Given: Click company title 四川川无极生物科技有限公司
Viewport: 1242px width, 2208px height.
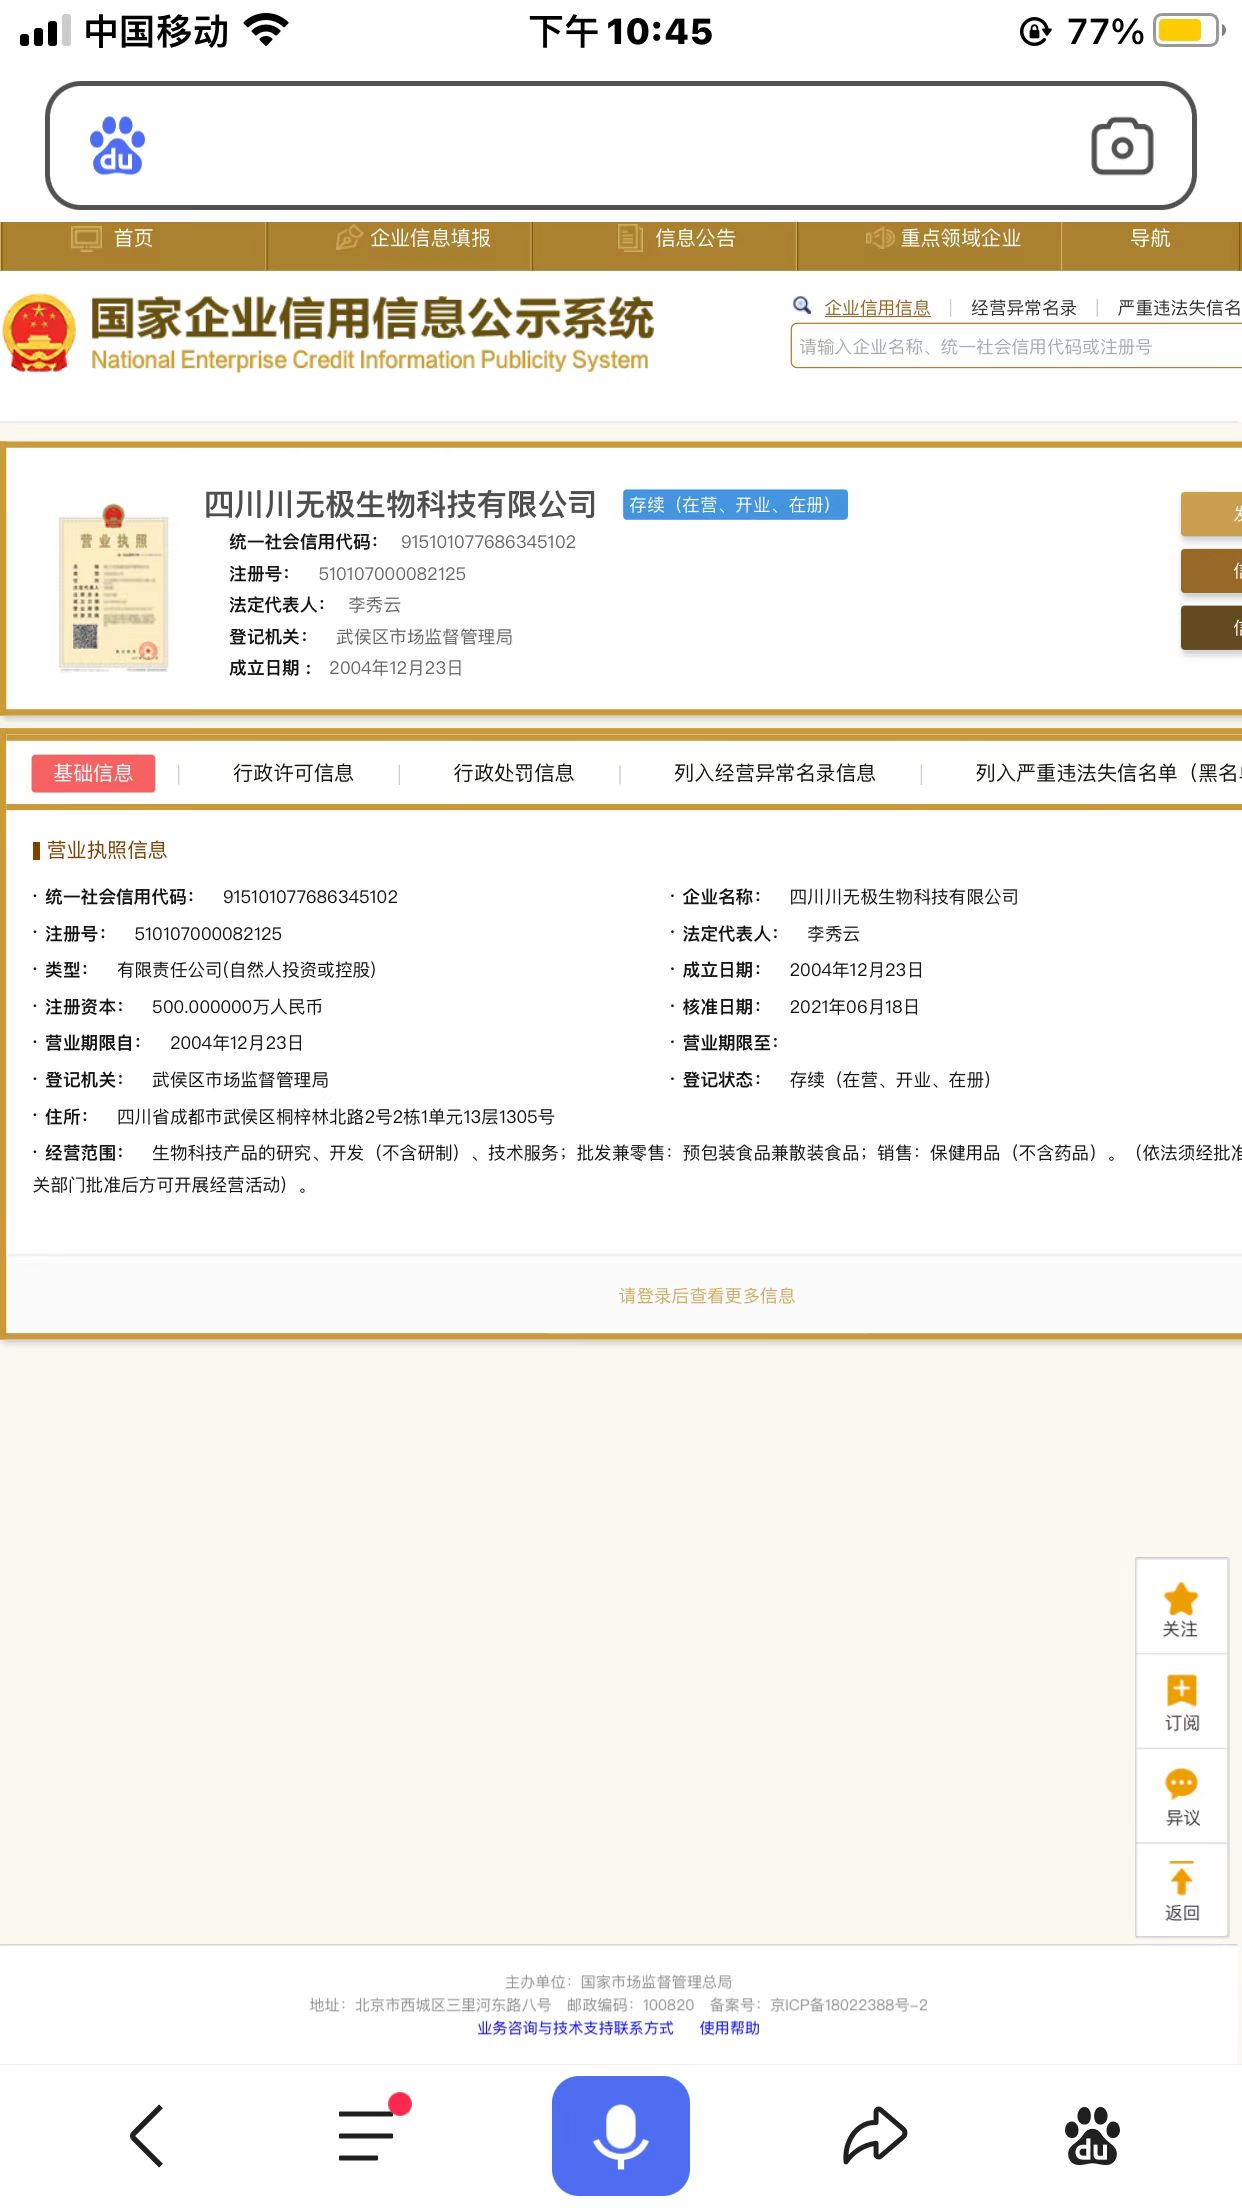Looking at the screenshot, I should coord(400,504).
